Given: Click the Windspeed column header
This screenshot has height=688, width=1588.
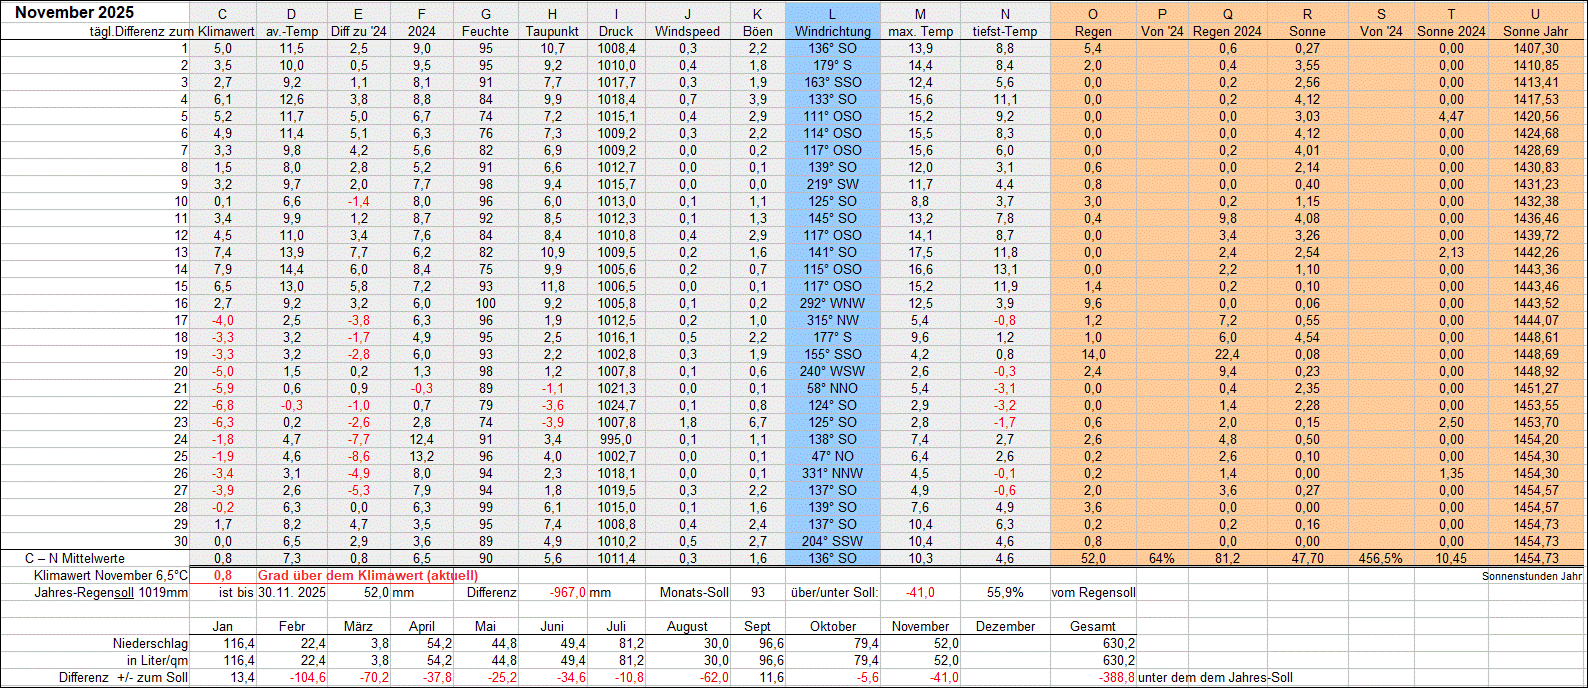Looking at the screenshot, I should coord(687,31).
